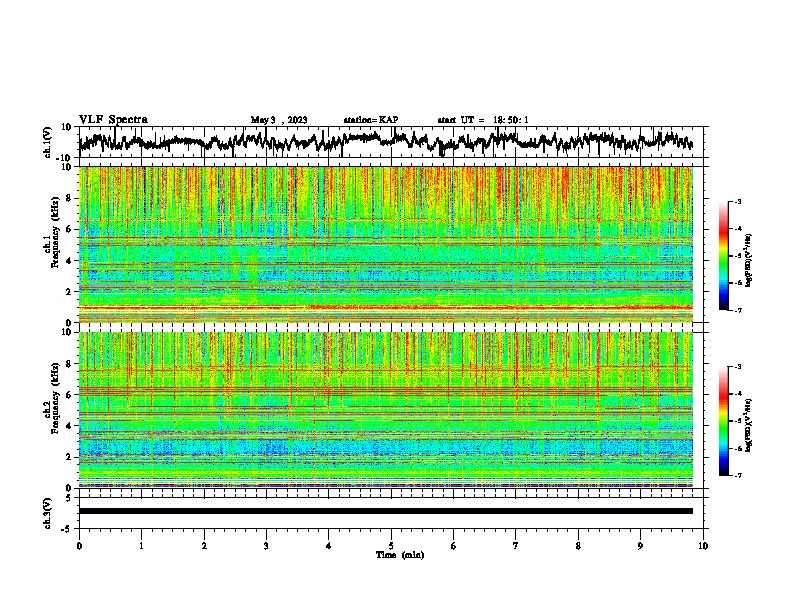Click the "8" kHz tick on ch.1 axis
The width and height of the screenshot is (792, 612).
click(x=69, y=198)
